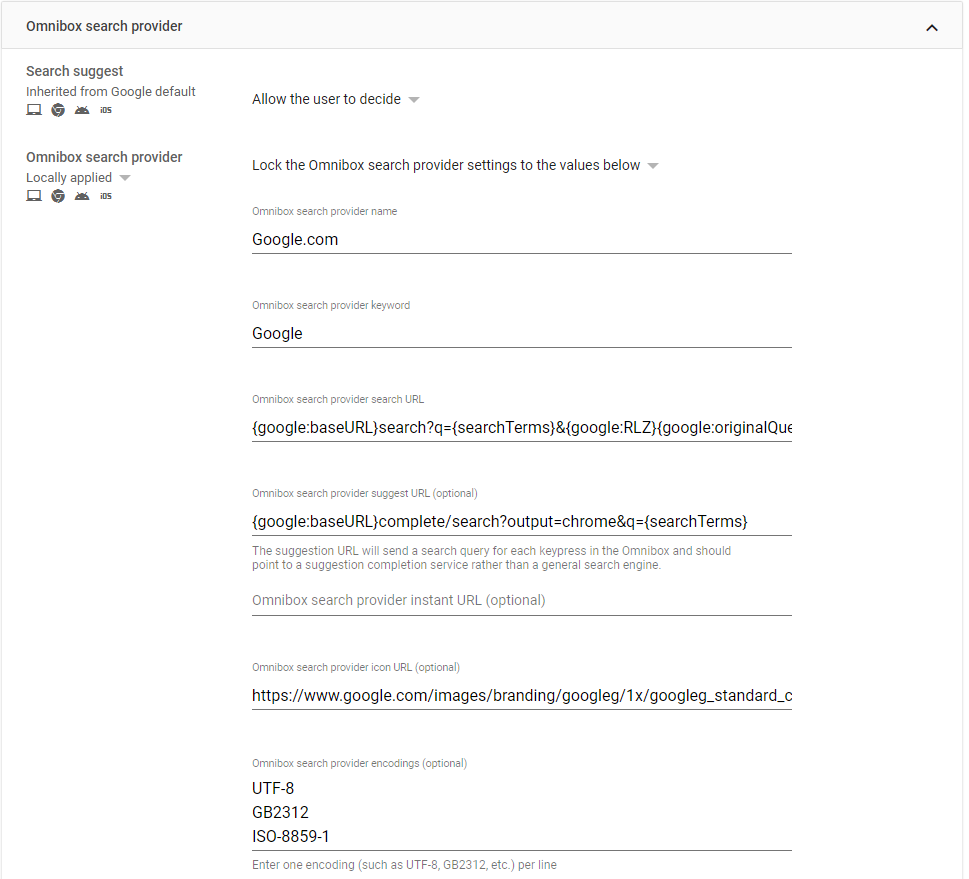The height and width of the screenshot is (879, 969).
Task: Open the 'Lock the Omnibox search provider settings' dropdown
Action: (x=455, y=166)
